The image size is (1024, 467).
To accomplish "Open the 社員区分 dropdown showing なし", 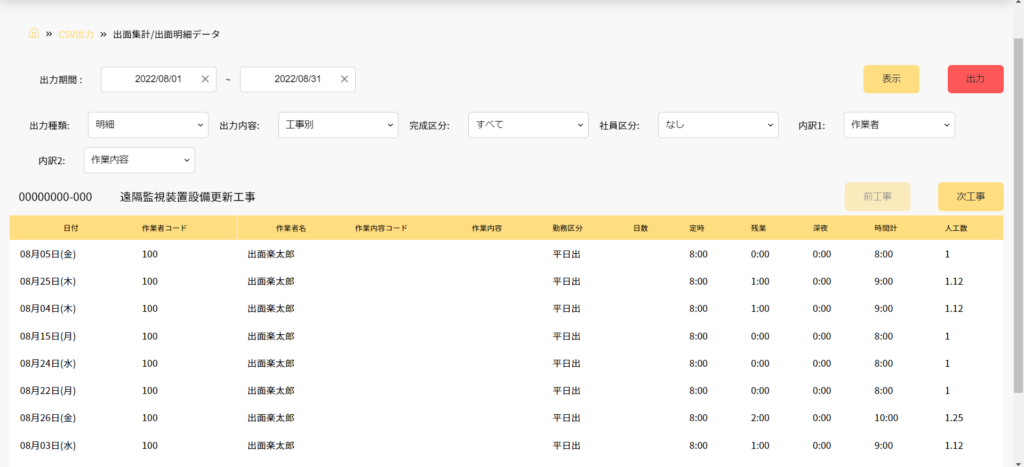I will click(x=718, y=125).
